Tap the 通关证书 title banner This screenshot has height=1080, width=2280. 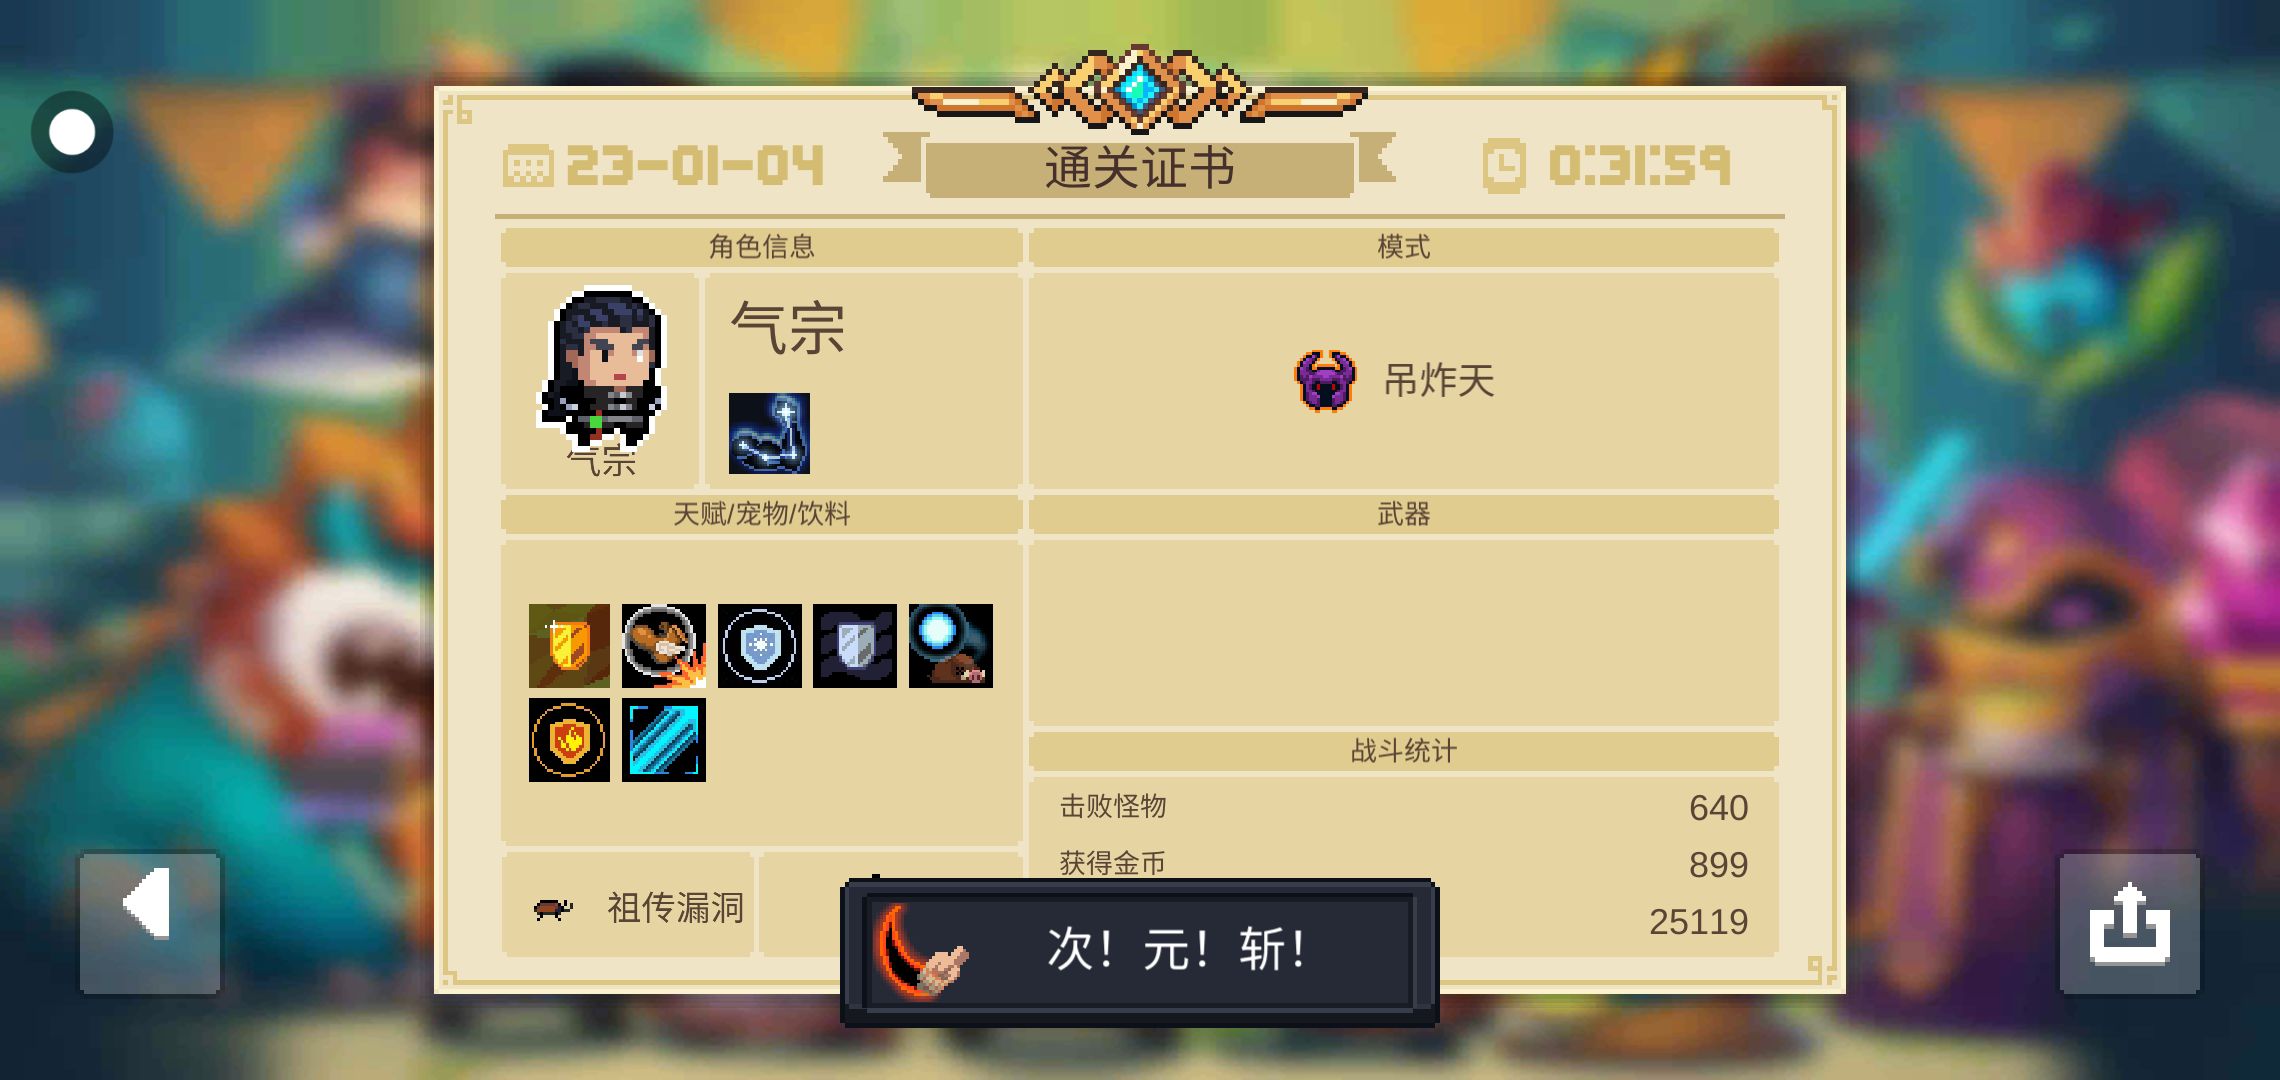1140,168
